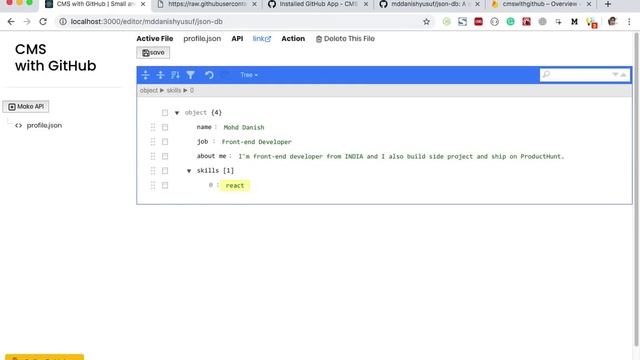The image size is (640, 360).
Task: Click the square box beside the react item
Action: point(165,185)
